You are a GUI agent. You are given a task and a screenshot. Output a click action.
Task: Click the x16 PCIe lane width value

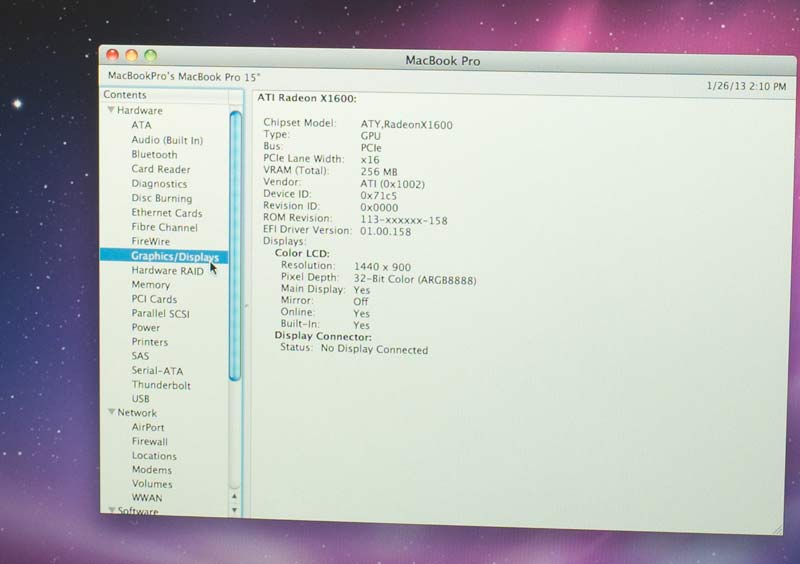point(370,160)
